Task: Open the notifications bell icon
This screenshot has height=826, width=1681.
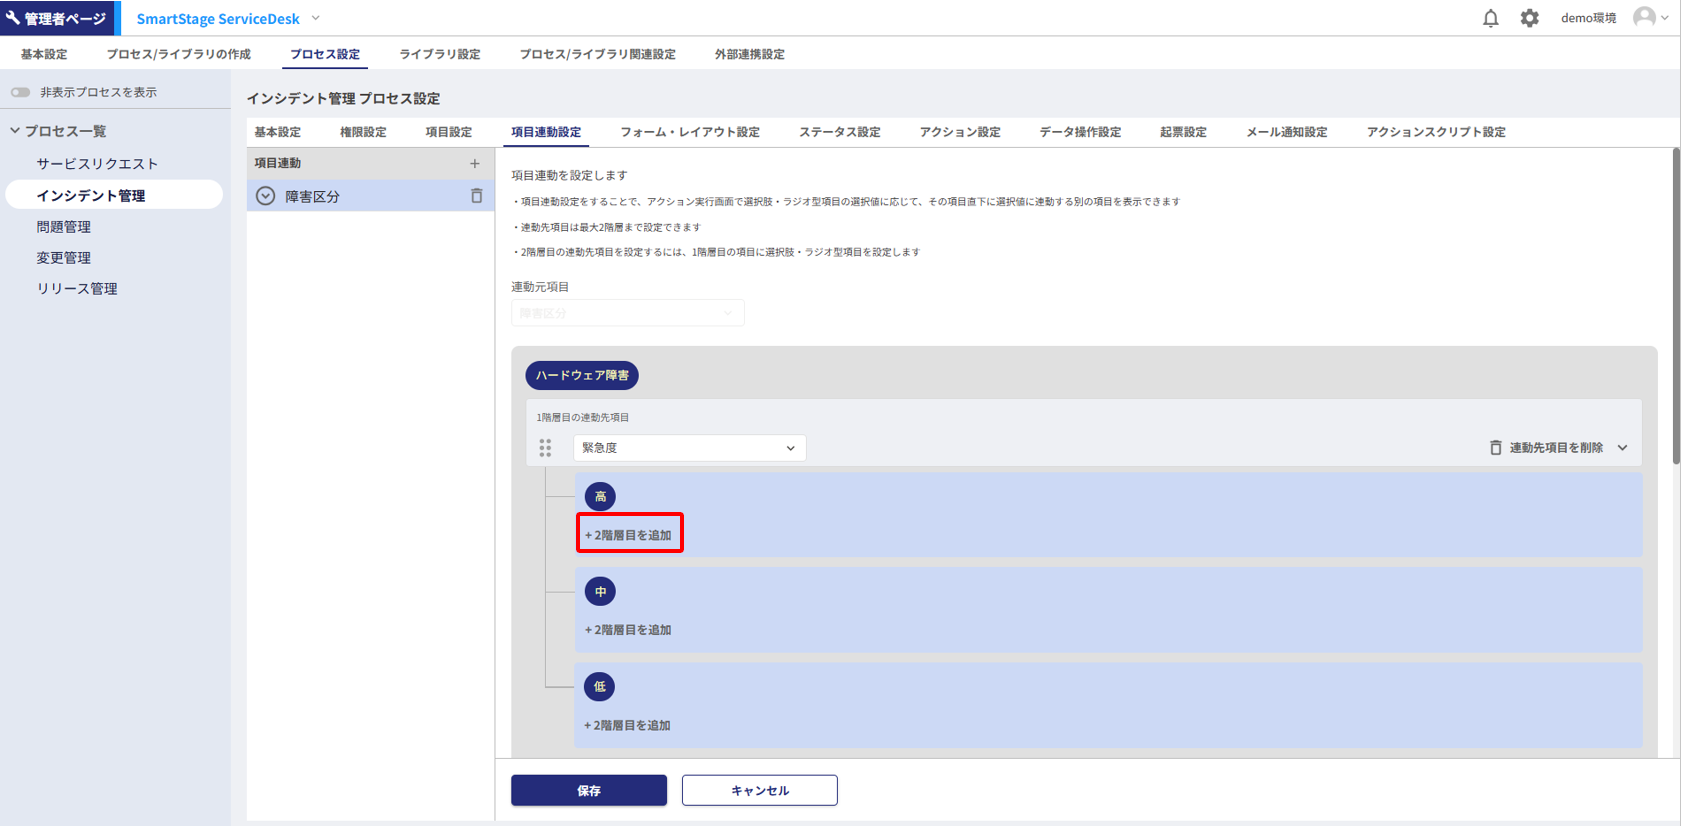Action: [x=1490, y=18]
